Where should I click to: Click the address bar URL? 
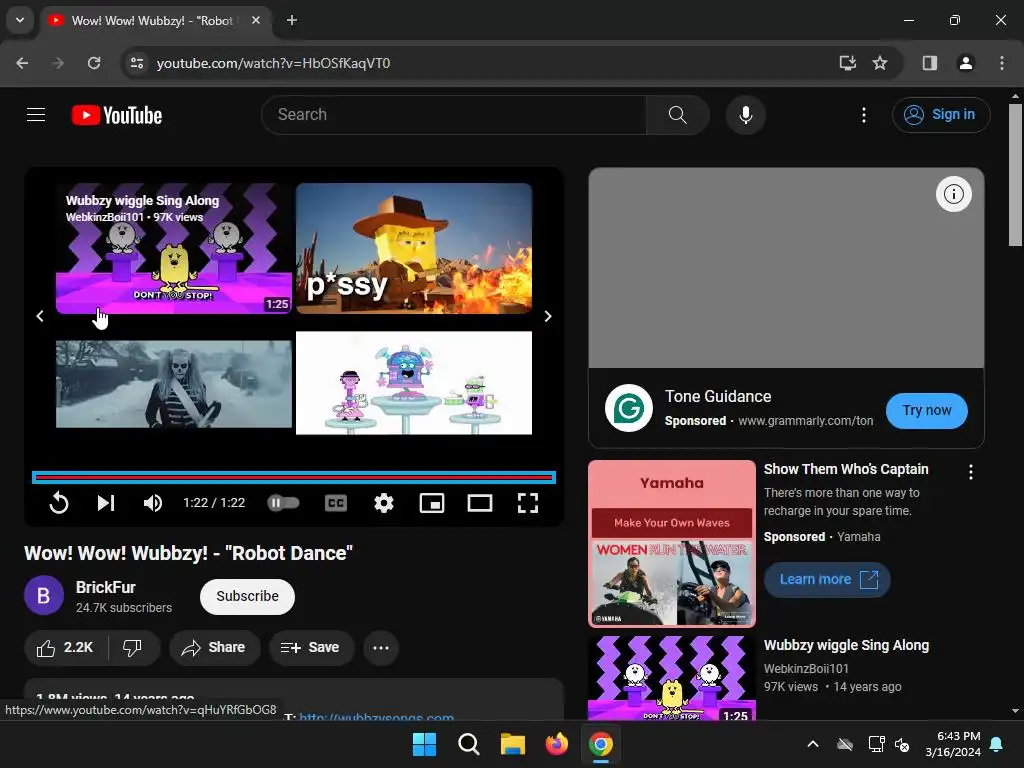pos(274,63)
